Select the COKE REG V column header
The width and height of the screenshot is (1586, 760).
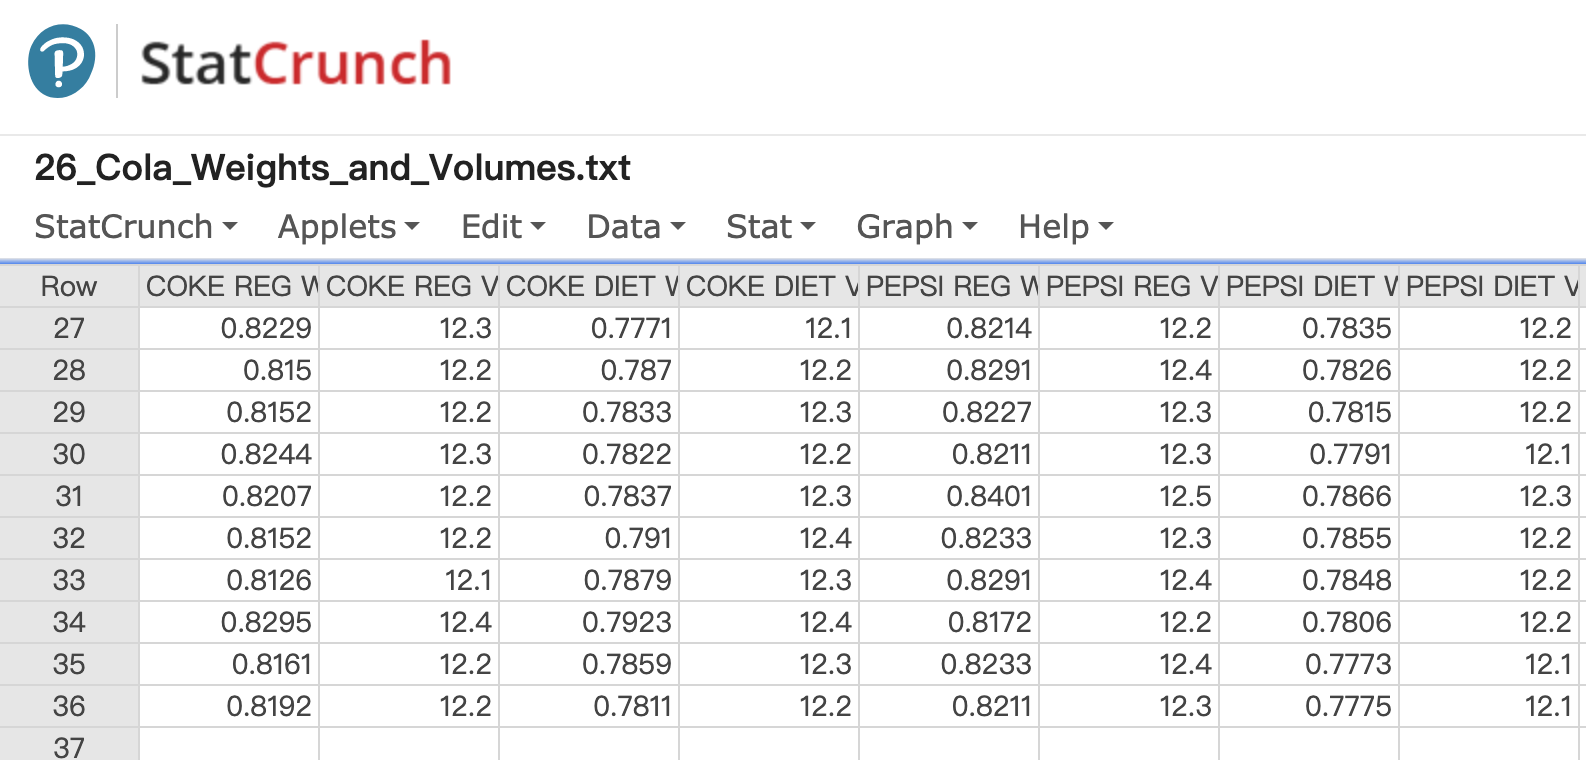pos(409,286)
